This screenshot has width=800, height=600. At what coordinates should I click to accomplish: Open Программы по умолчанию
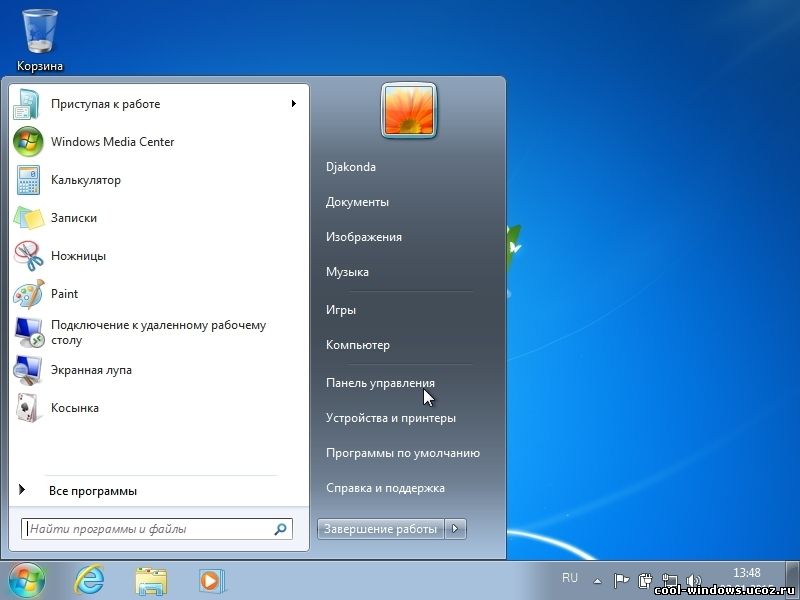point(403,453)
